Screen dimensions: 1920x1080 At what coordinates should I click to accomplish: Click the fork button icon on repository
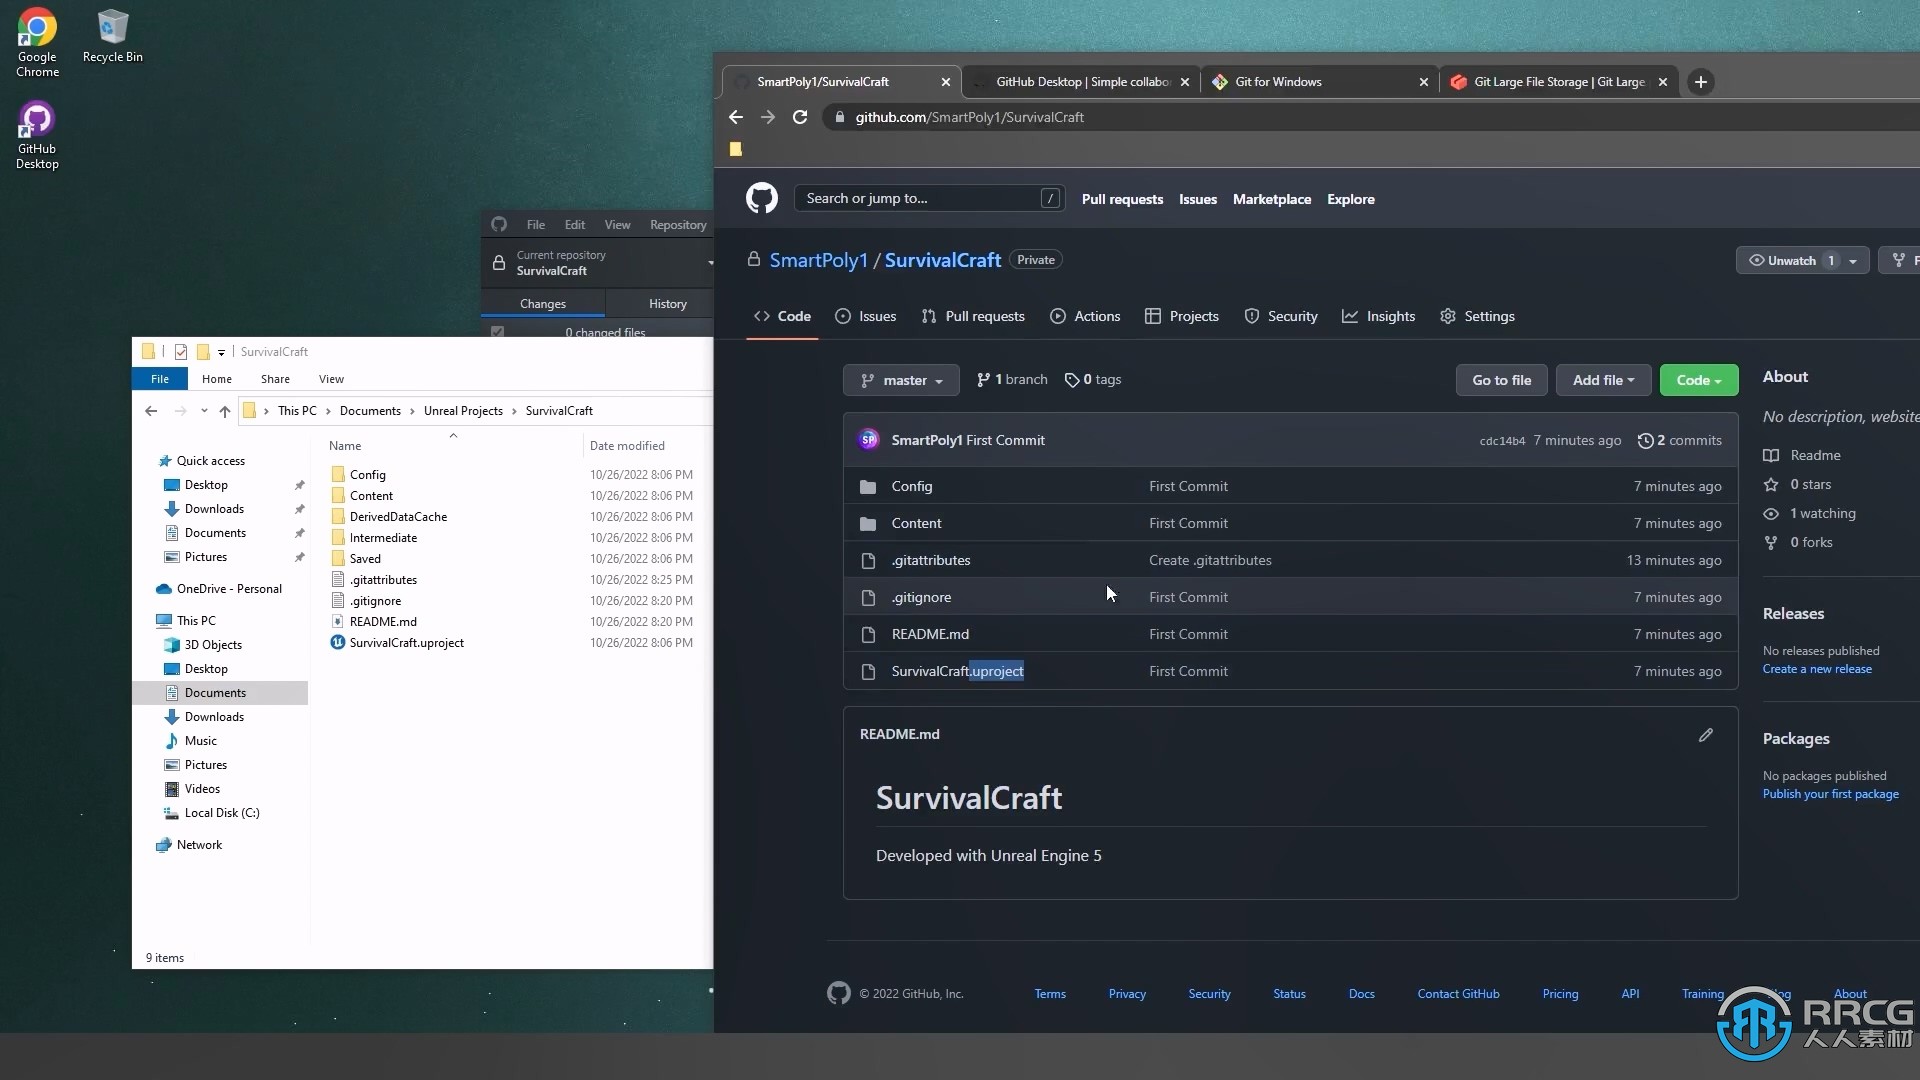[x=1898, y=260]
